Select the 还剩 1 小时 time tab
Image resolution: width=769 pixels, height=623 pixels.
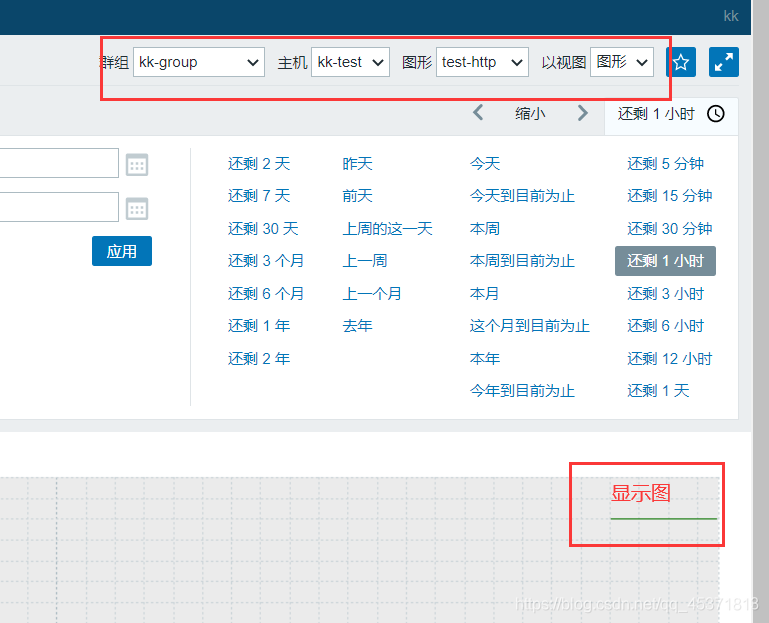(x=656, y=114)
